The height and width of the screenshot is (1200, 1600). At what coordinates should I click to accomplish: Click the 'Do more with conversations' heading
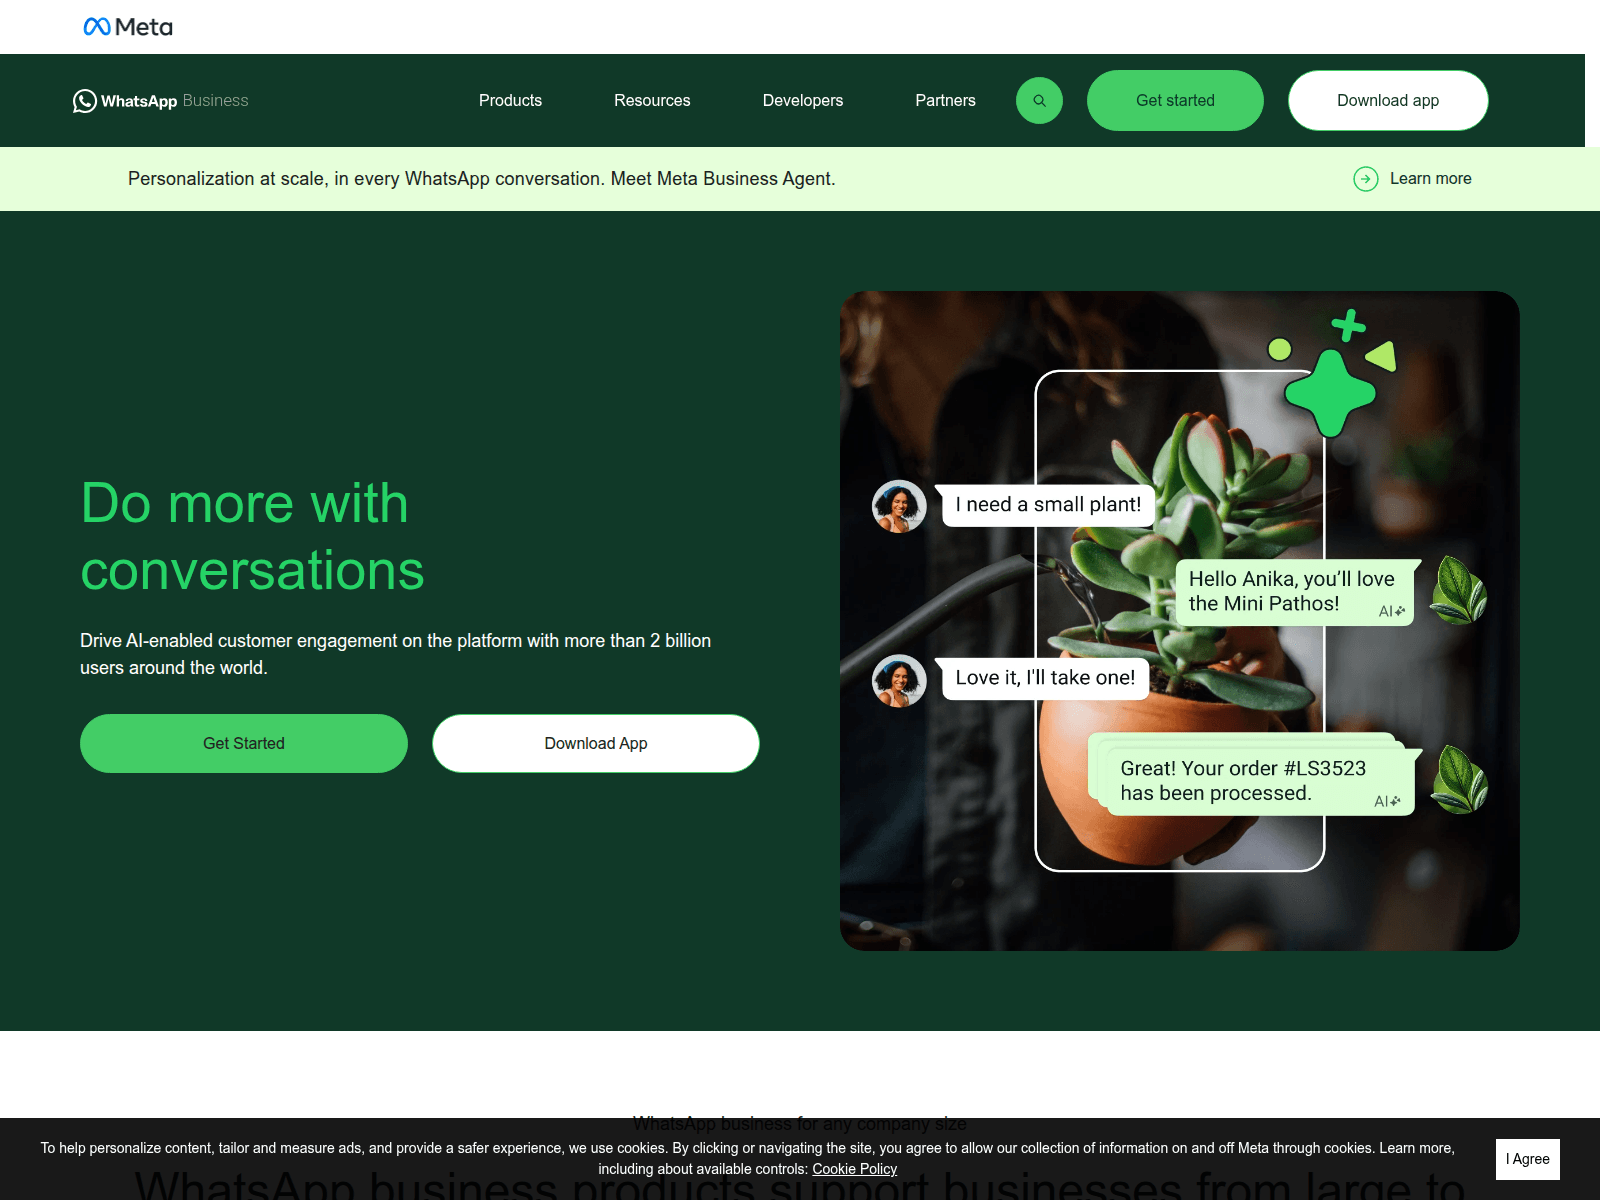coord(252,536)
